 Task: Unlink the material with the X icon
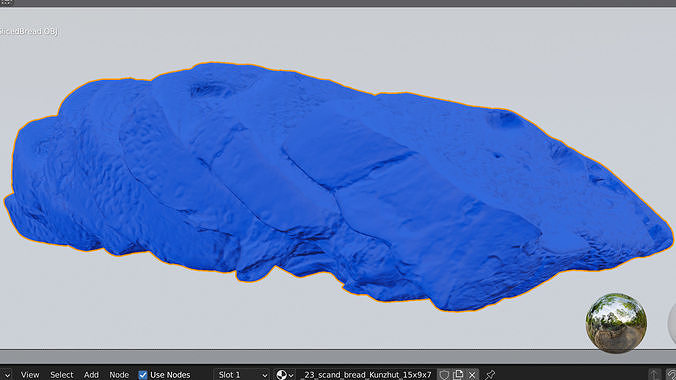472,374
